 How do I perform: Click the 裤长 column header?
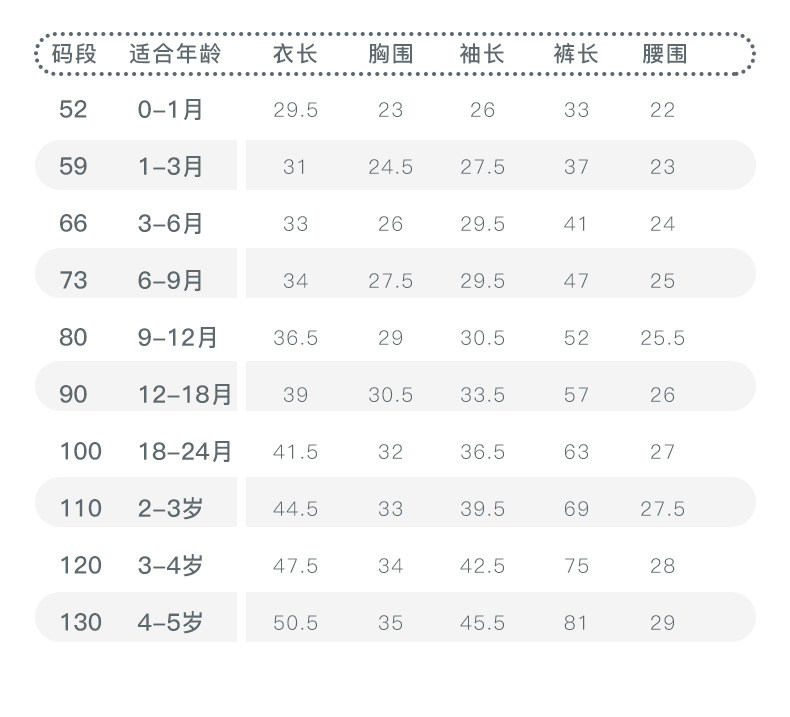pyautogui.click(x=575, y=54)
